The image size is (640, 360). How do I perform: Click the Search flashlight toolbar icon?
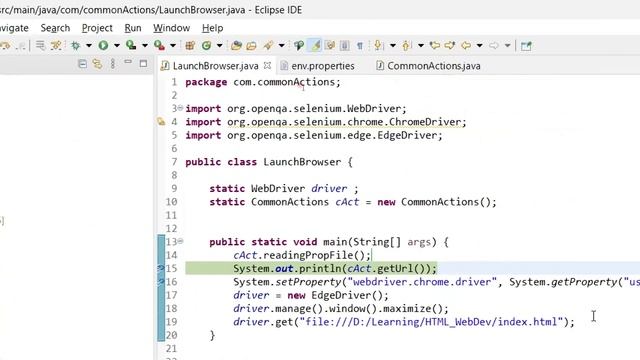[x=268, y=45]
